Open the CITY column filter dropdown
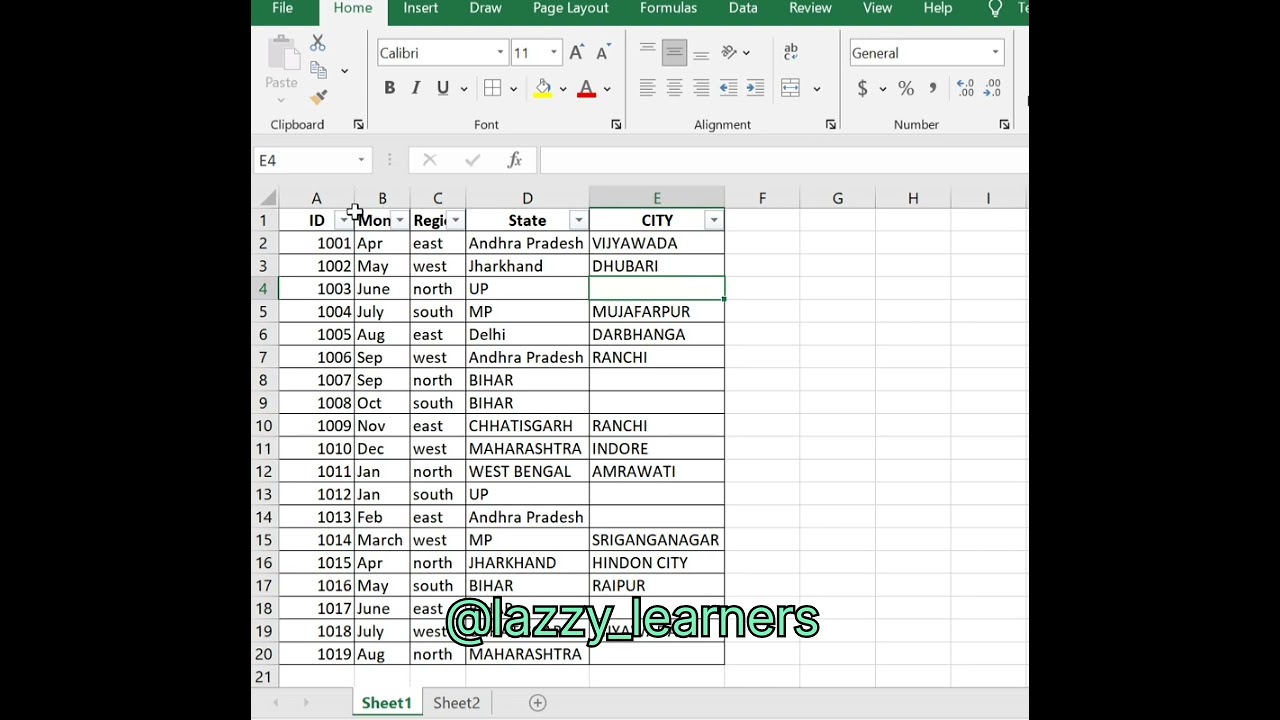The height and width of the screenshot is (720, 1280). [714, 220]
